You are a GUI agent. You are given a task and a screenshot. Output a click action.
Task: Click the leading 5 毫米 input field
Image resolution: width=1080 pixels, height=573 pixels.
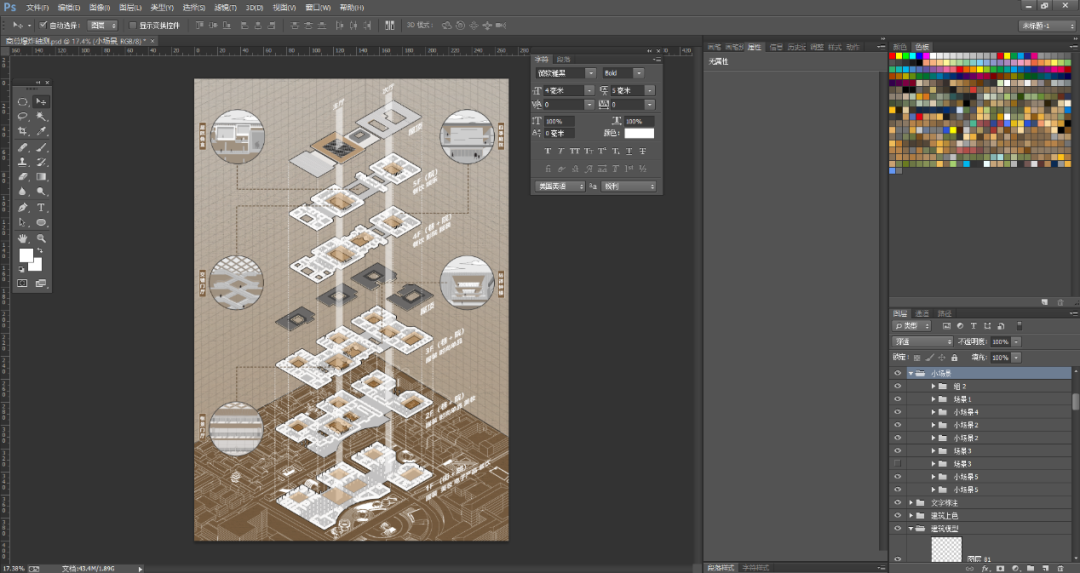627,90
